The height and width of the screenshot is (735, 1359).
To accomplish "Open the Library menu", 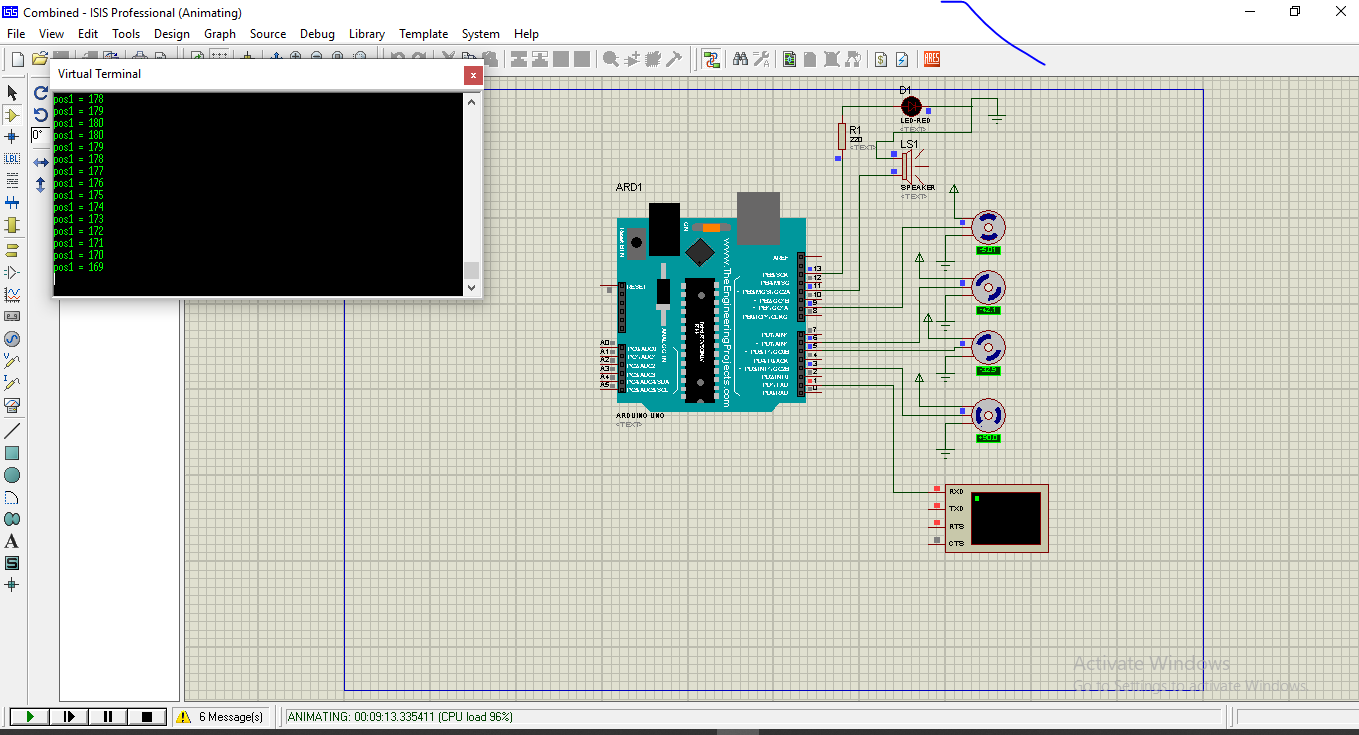I will pyautogui.click(x=366, y=33).
